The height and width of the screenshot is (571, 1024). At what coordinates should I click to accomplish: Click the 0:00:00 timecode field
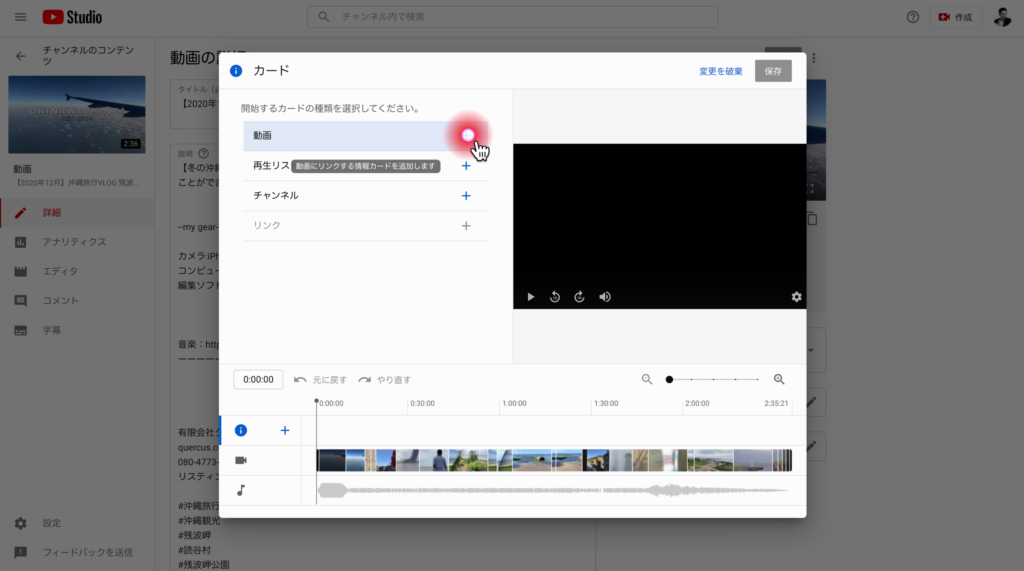pyautogui.click(x=258, y=380)
